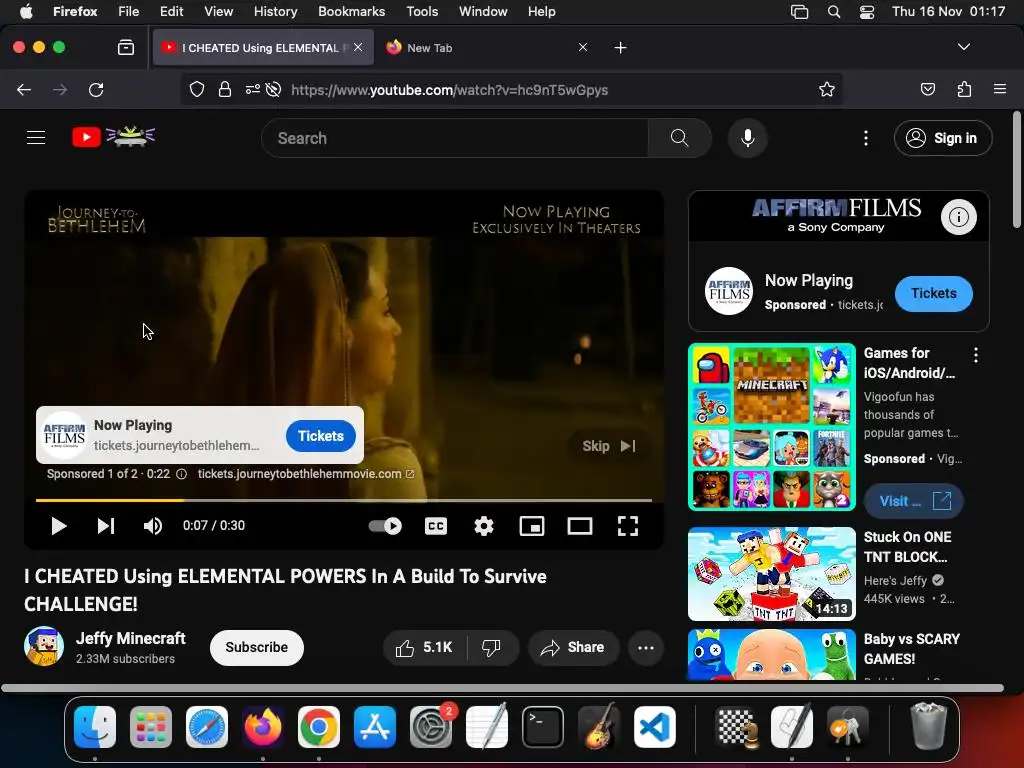Skip to the next video

pyautogui.click(x=106, y=526)
